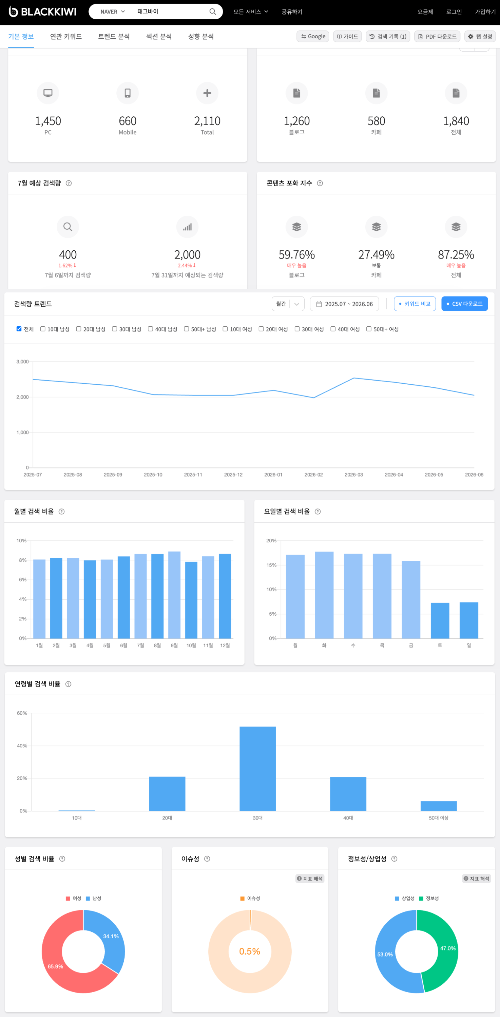Click the plus icon above 2,110 total
Image resolution: width=500 pixels, height=1017 pixels.
(207, 93)
